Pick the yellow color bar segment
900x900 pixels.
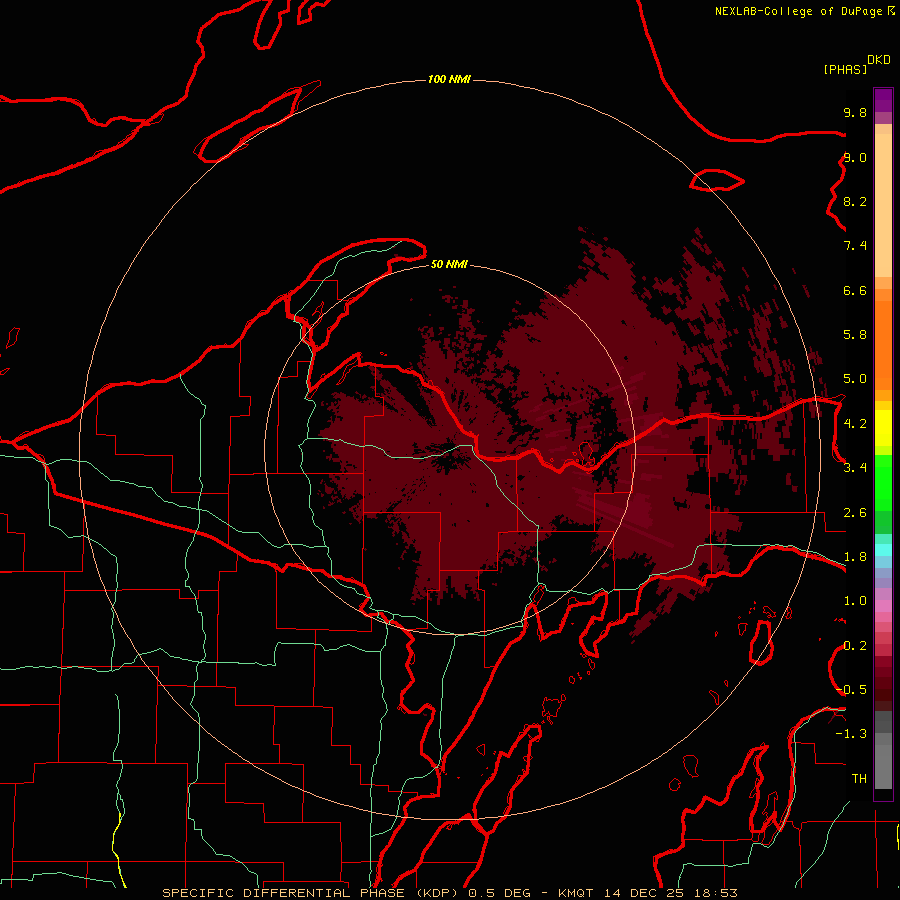(883, 427)
